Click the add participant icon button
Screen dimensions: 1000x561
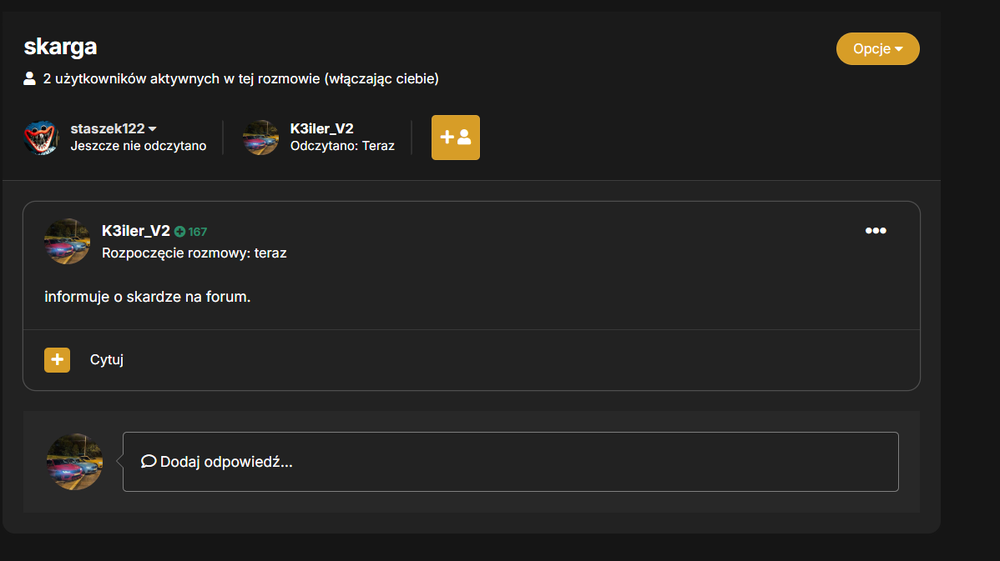tap(455, 138)
